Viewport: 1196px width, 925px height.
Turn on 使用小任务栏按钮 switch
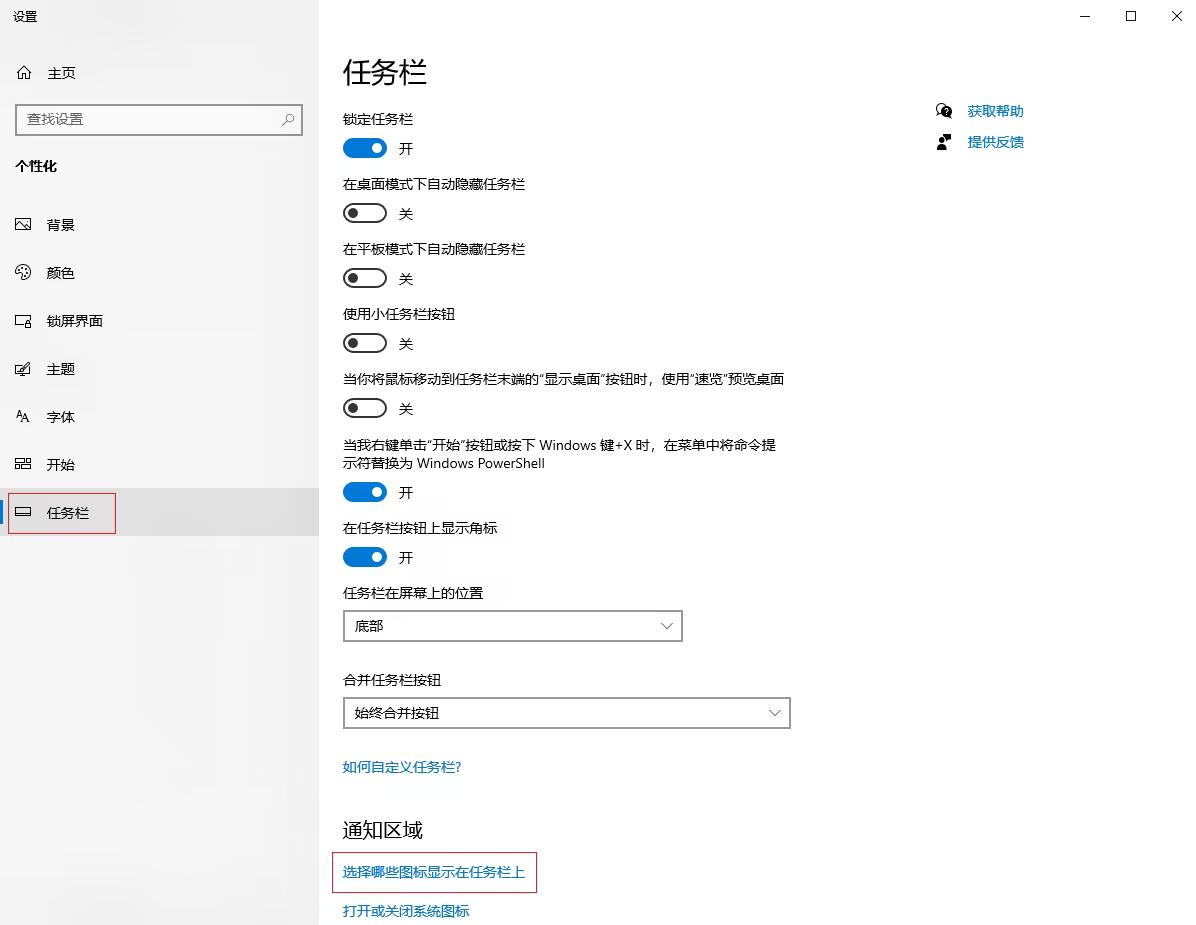pos(365,343)
